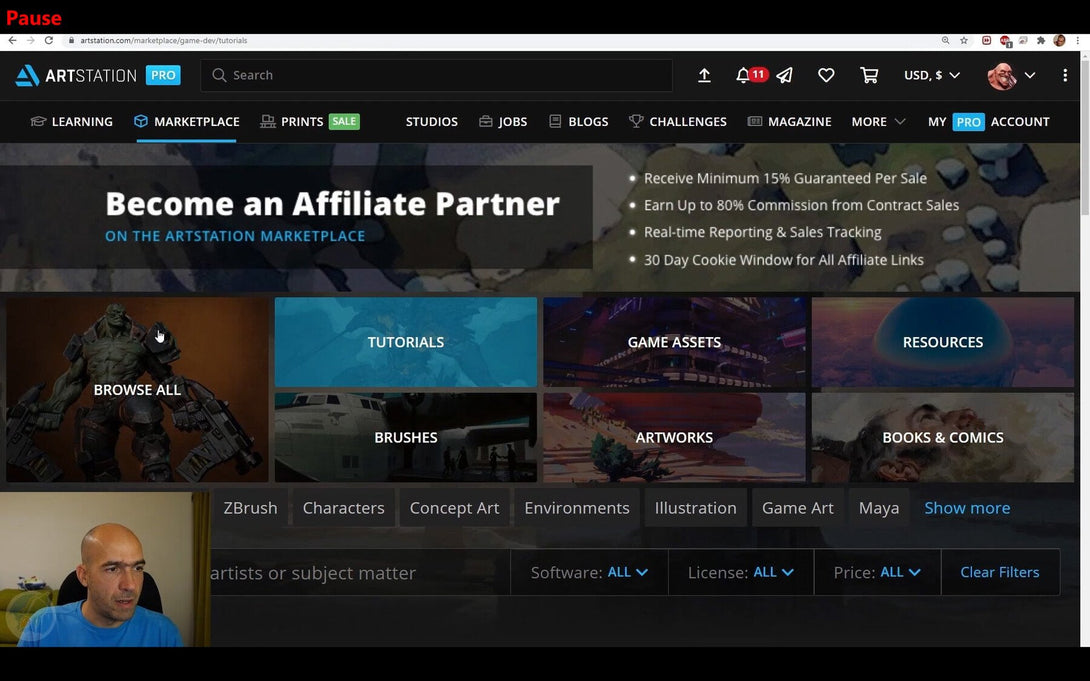Image resolution: width=1090 pixels, height=681 pixels.
Task: Open the upload artwork icon
Action: point(704,75)
